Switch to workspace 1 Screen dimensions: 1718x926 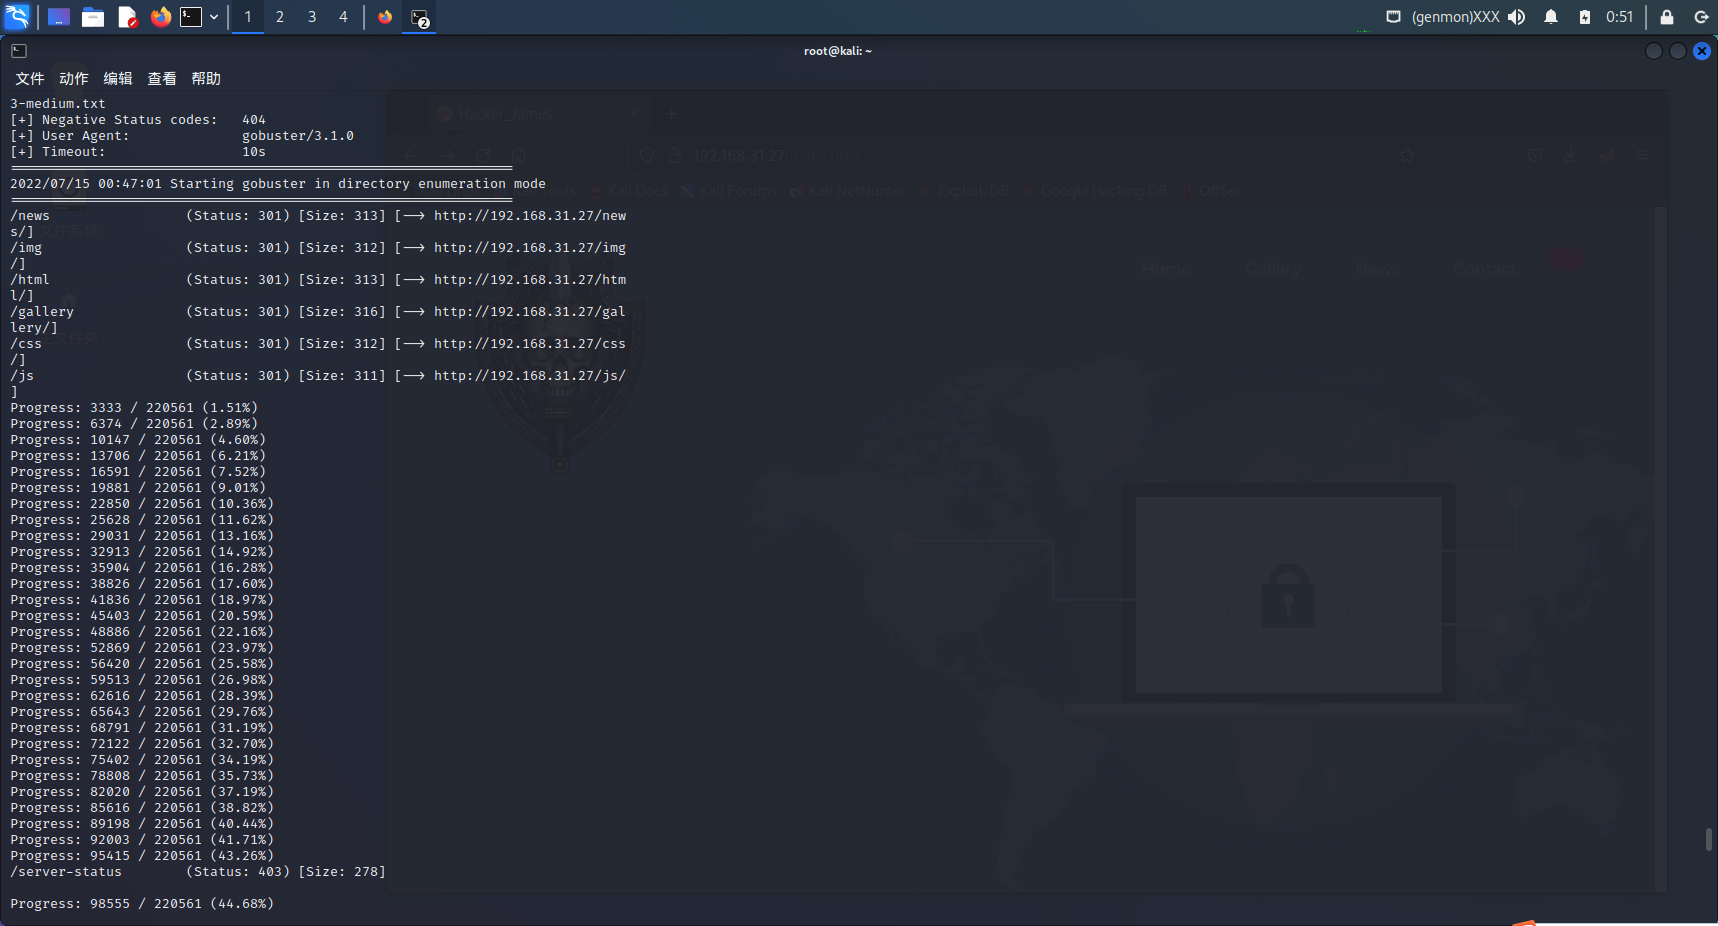coord(248,17)
